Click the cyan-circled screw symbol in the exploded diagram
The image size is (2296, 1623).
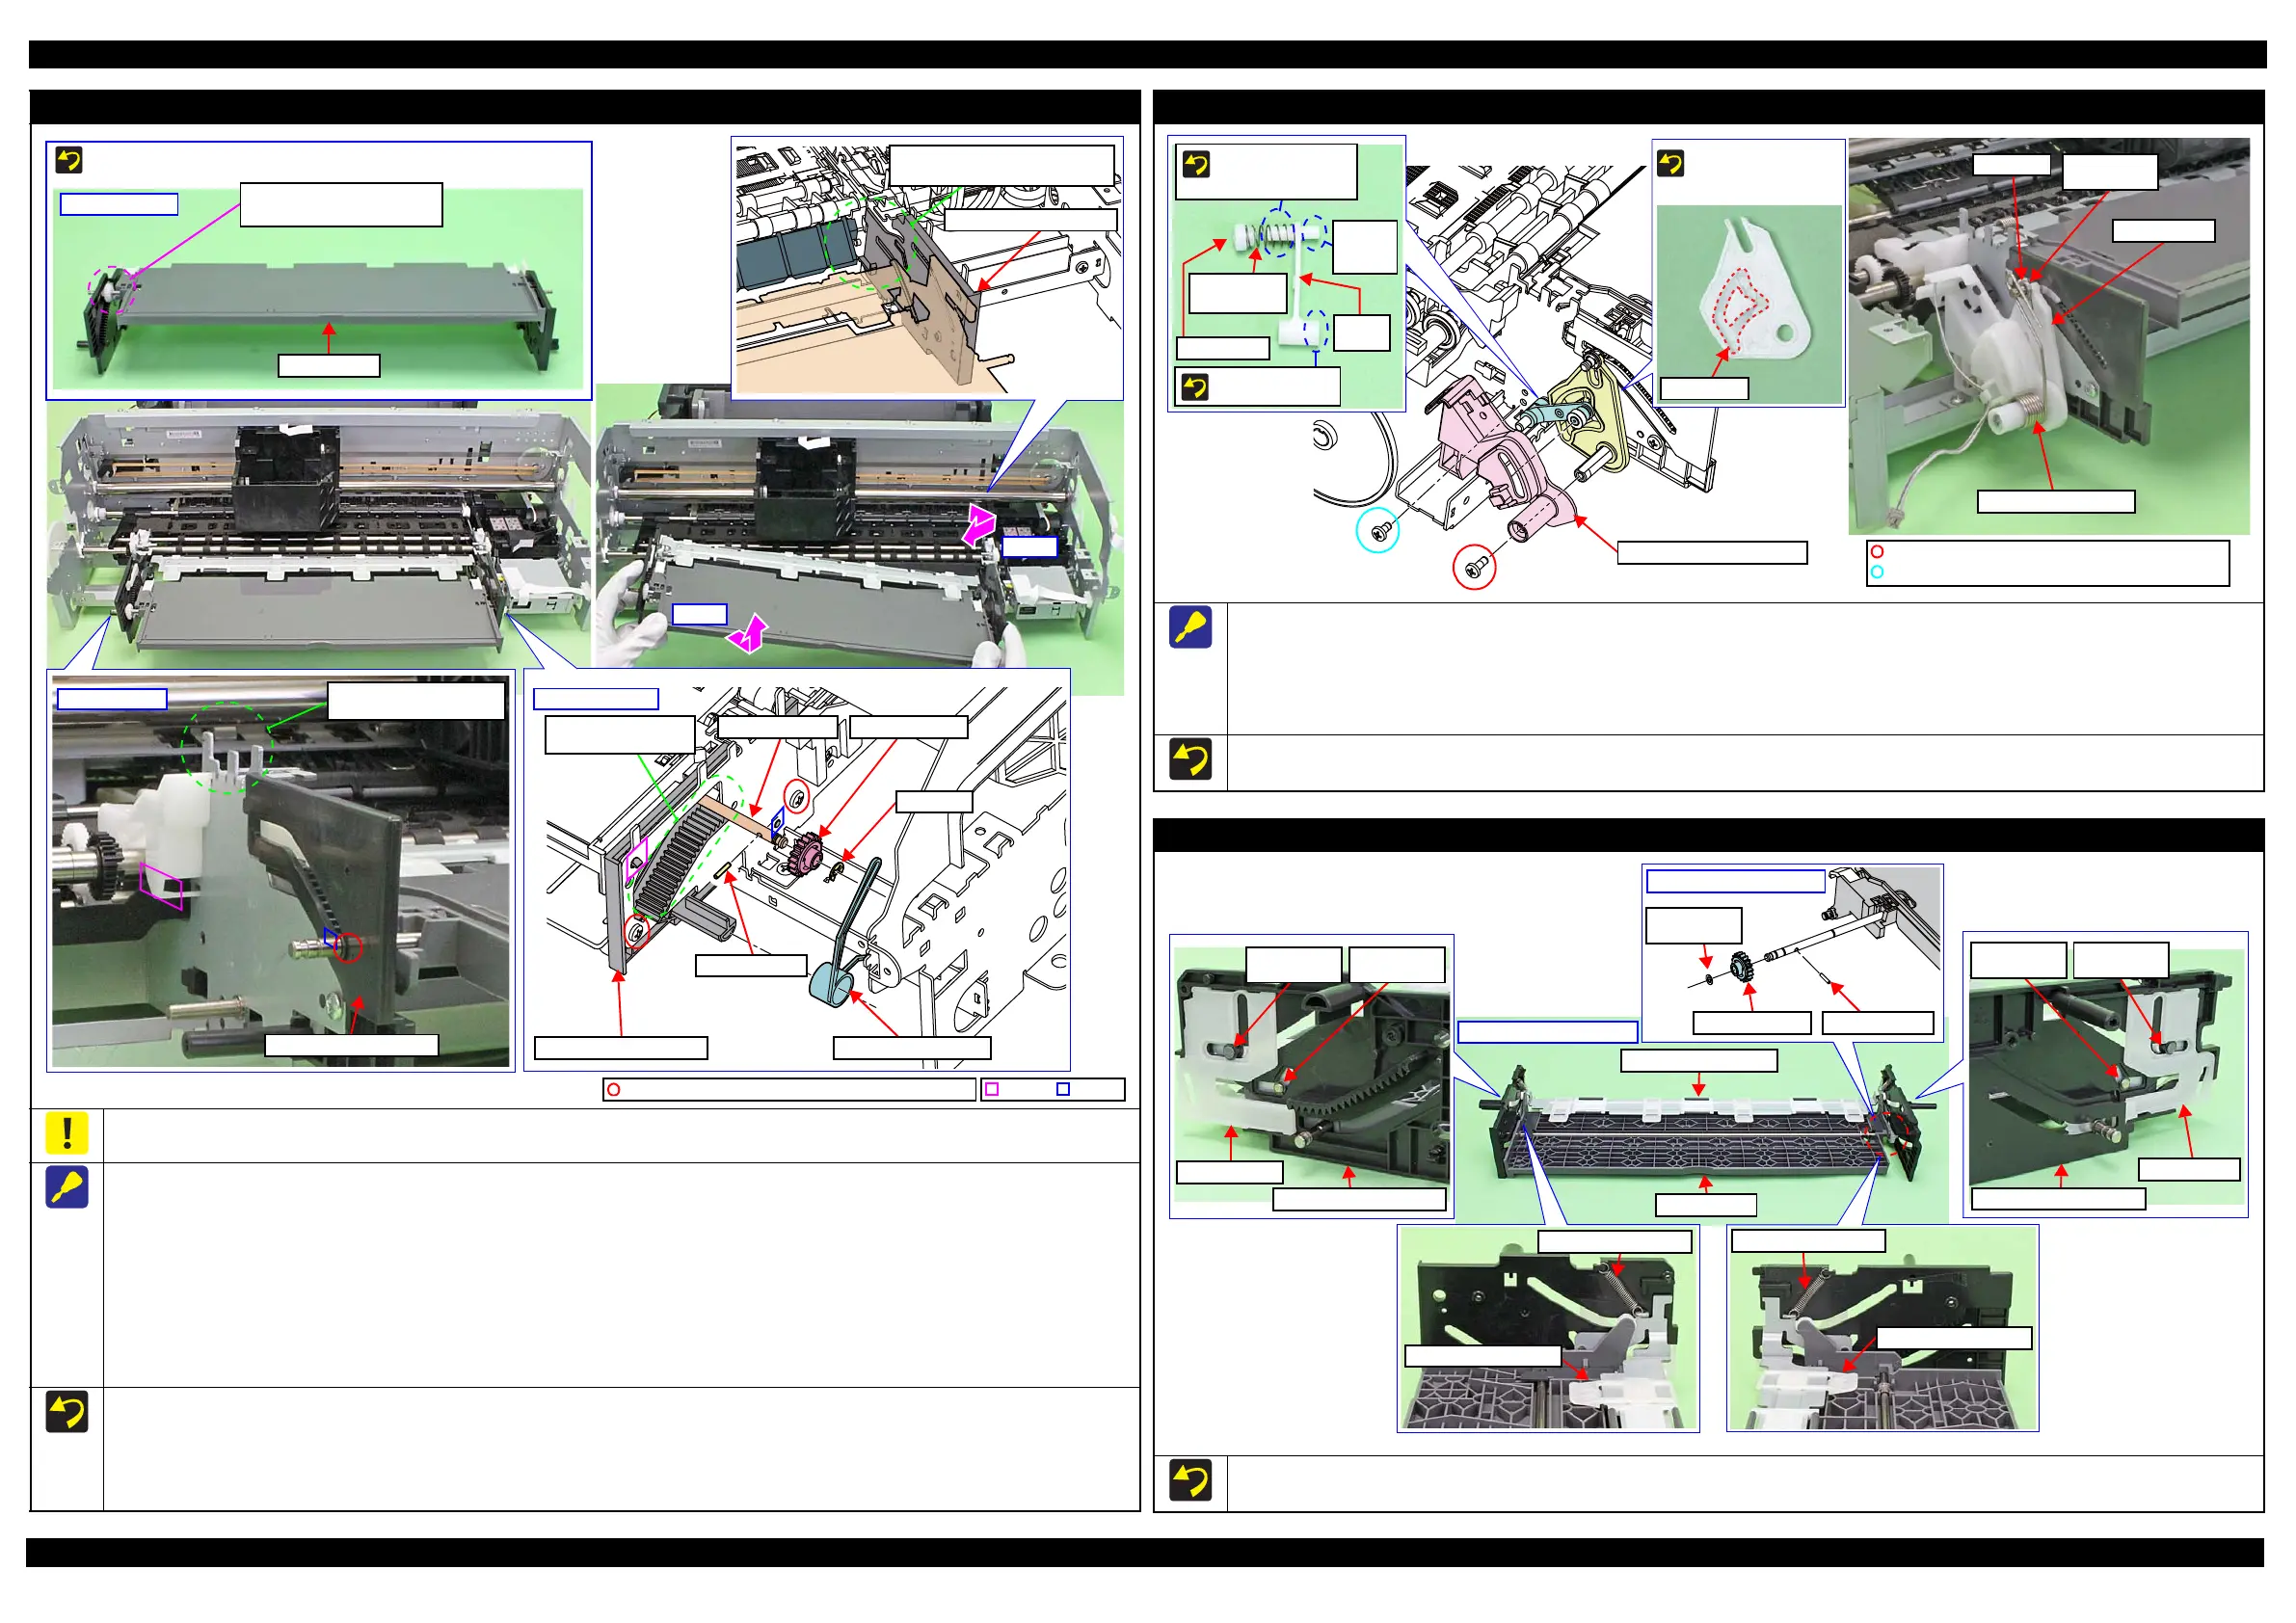[1377, 531]
